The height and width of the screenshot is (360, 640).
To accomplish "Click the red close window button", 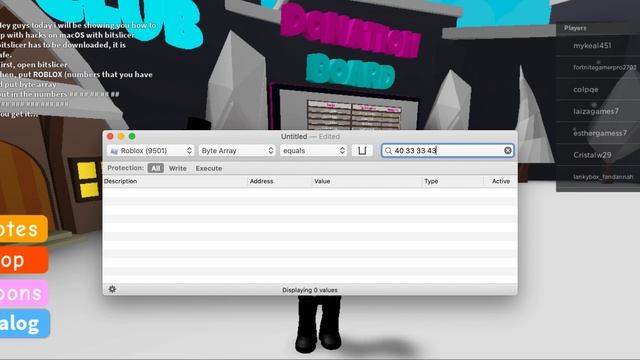I will point(110,136).
